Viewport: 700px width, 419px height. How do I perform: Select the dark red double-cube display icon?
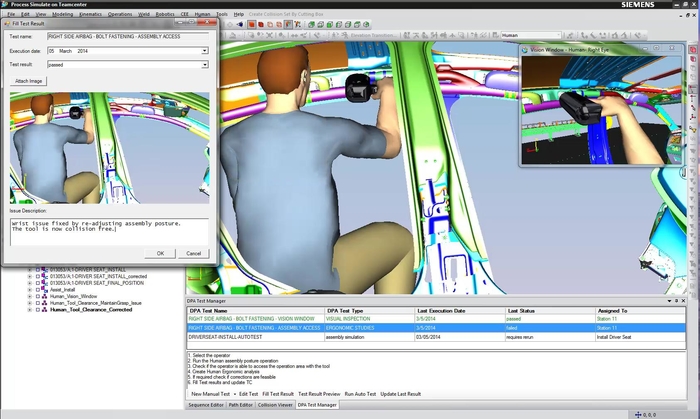[261, 25]
